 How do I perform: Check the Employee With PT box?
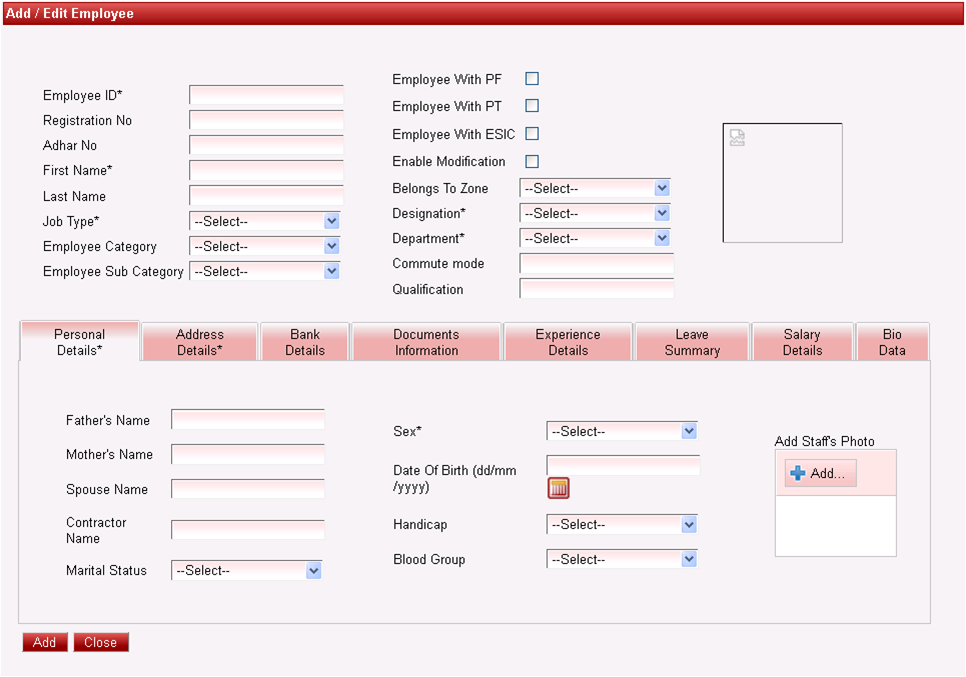(532, 106)
